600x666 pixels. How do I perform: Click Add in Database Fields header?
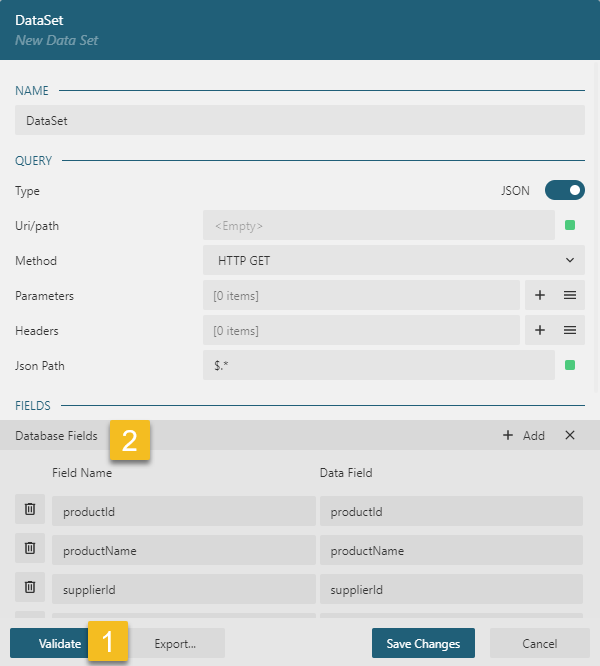524,435
